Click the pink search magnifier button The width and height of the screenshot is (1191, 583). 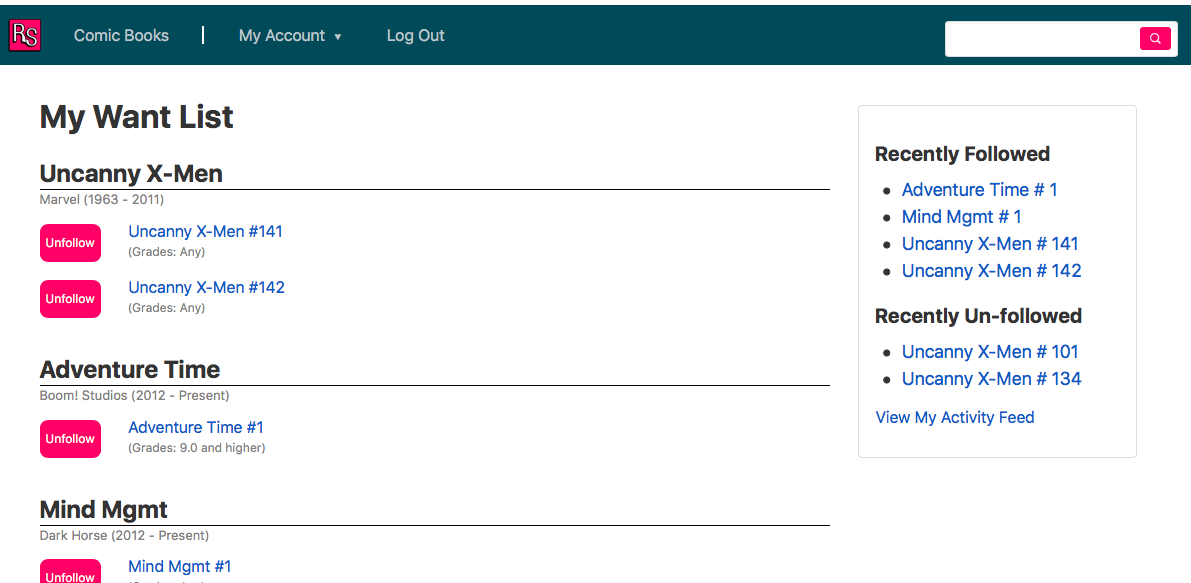click(1155, 39)
